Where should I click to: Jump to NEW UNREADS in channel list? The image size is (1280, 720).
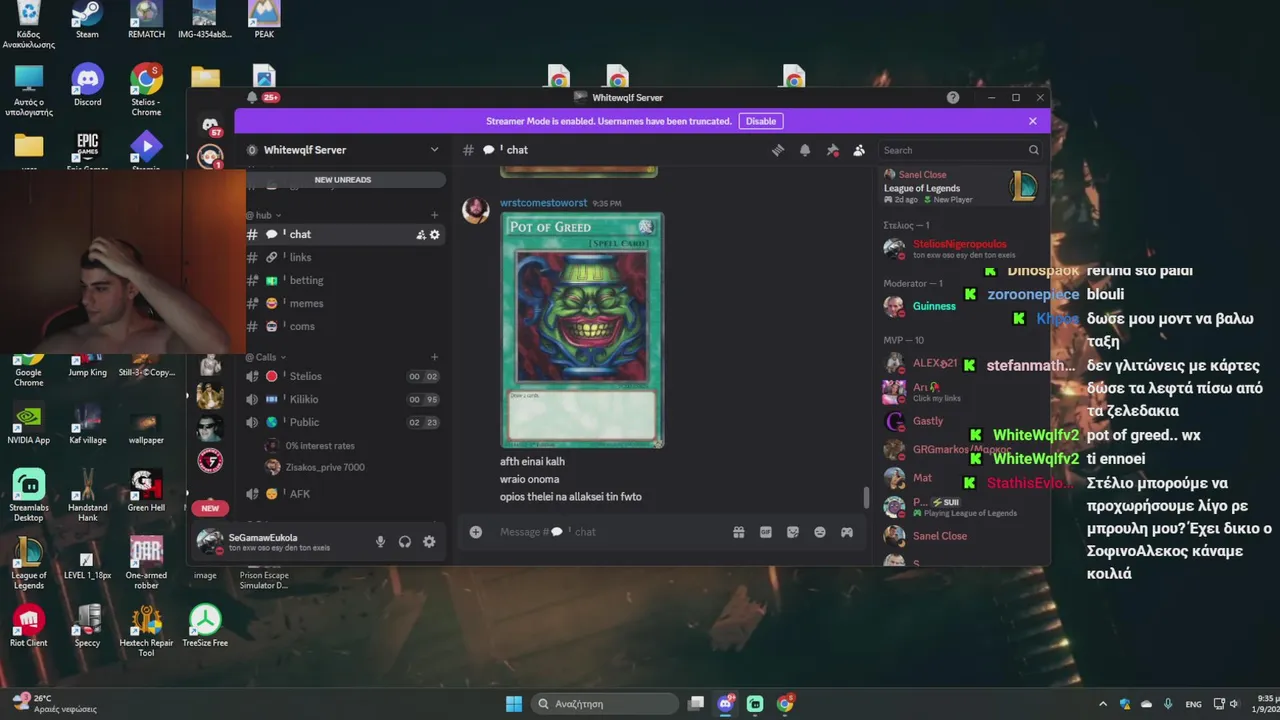point(343,180)
